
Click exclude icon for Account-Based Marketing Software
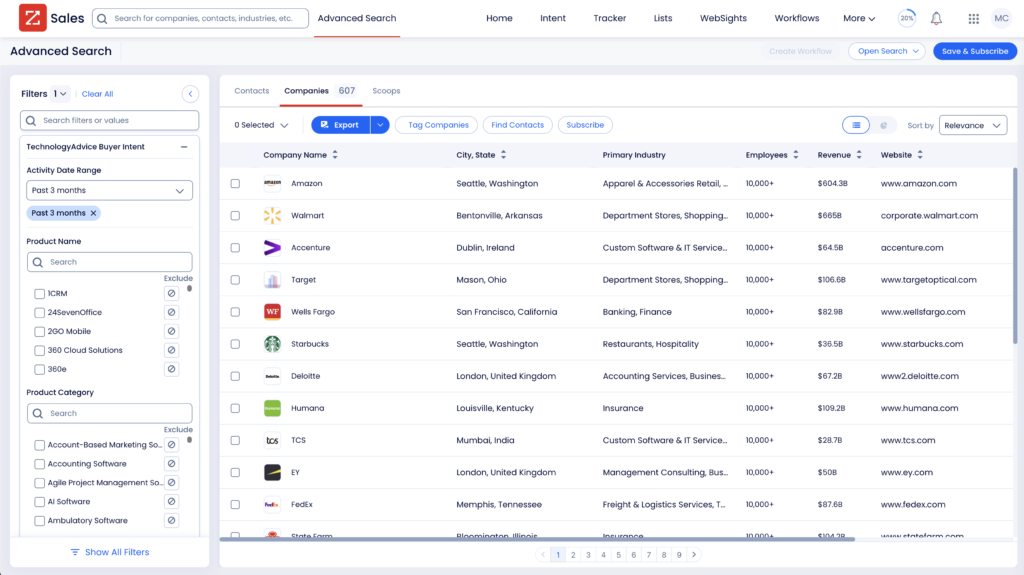click(x=171, y=445)
